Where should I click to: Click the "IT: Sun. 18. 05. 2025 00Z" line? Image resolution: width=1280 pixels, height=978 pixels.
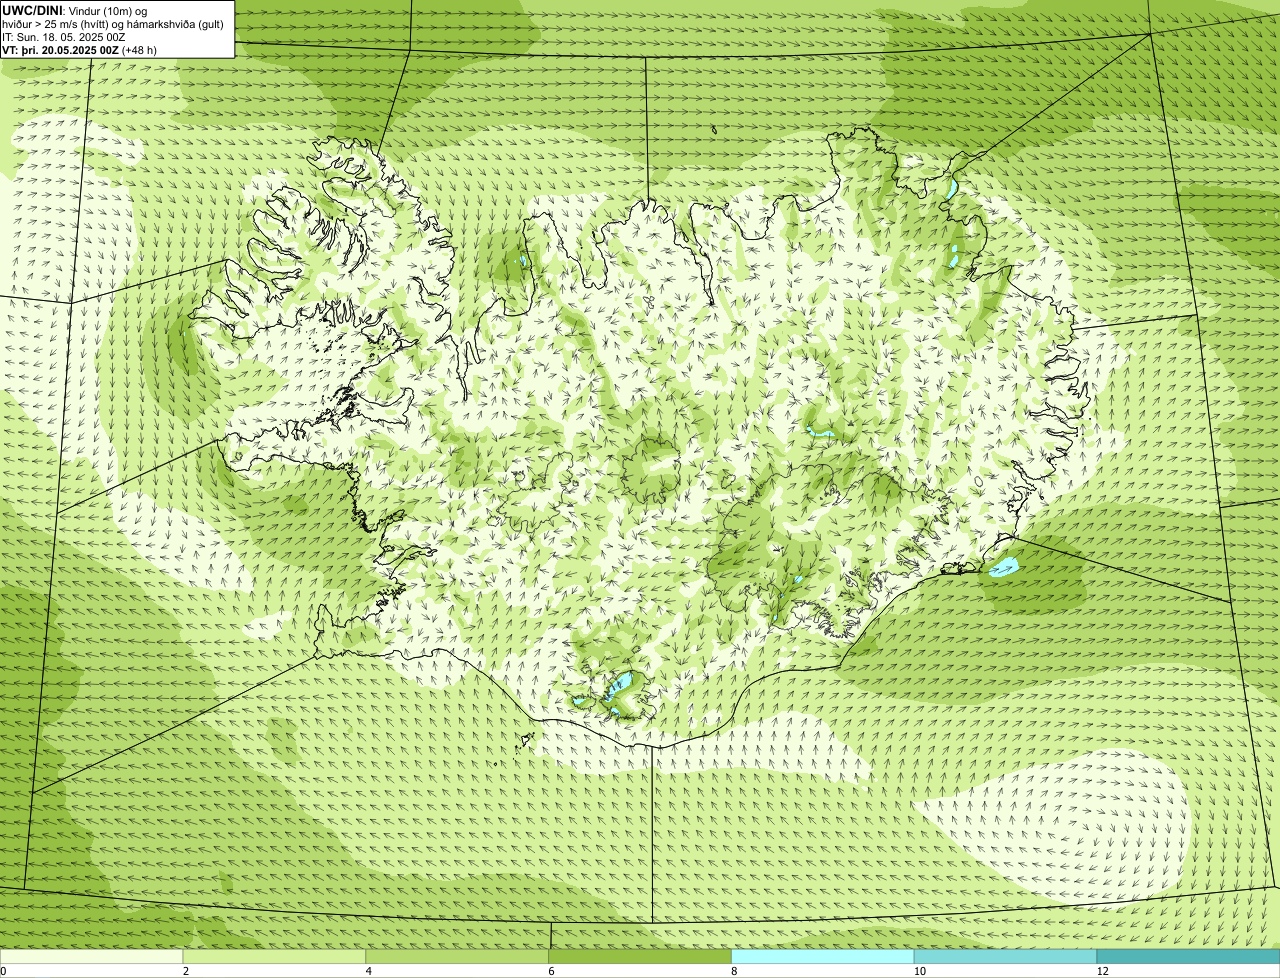pyautogui.click(x=64, y=36)
